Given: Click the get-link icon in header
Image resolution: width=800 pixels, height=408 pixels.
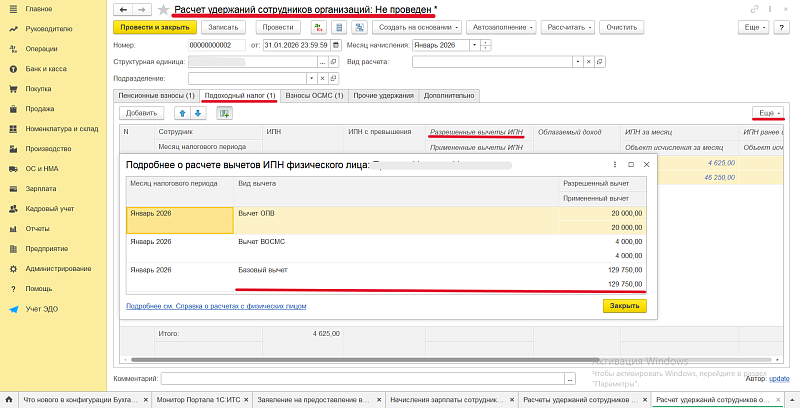Looking at the screenshot, I should pyautogui.click(x=752, y=9).
